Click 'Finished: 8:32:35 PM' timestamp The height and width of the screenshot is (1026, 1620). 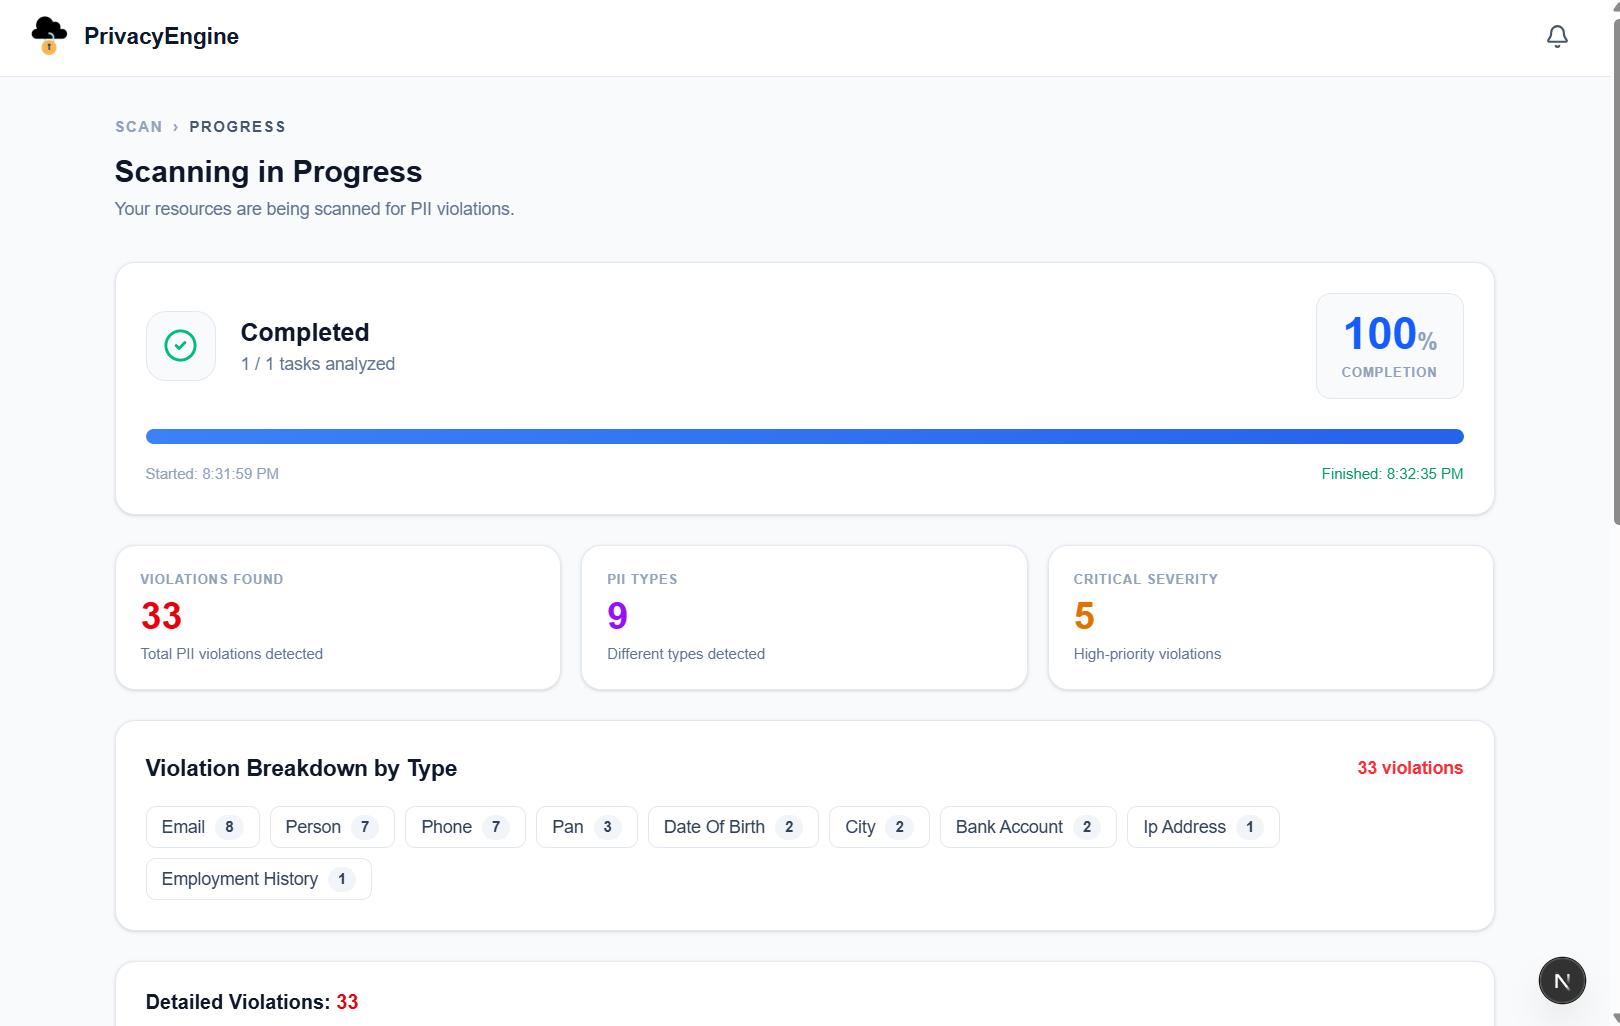click(x=1392, y=474)
